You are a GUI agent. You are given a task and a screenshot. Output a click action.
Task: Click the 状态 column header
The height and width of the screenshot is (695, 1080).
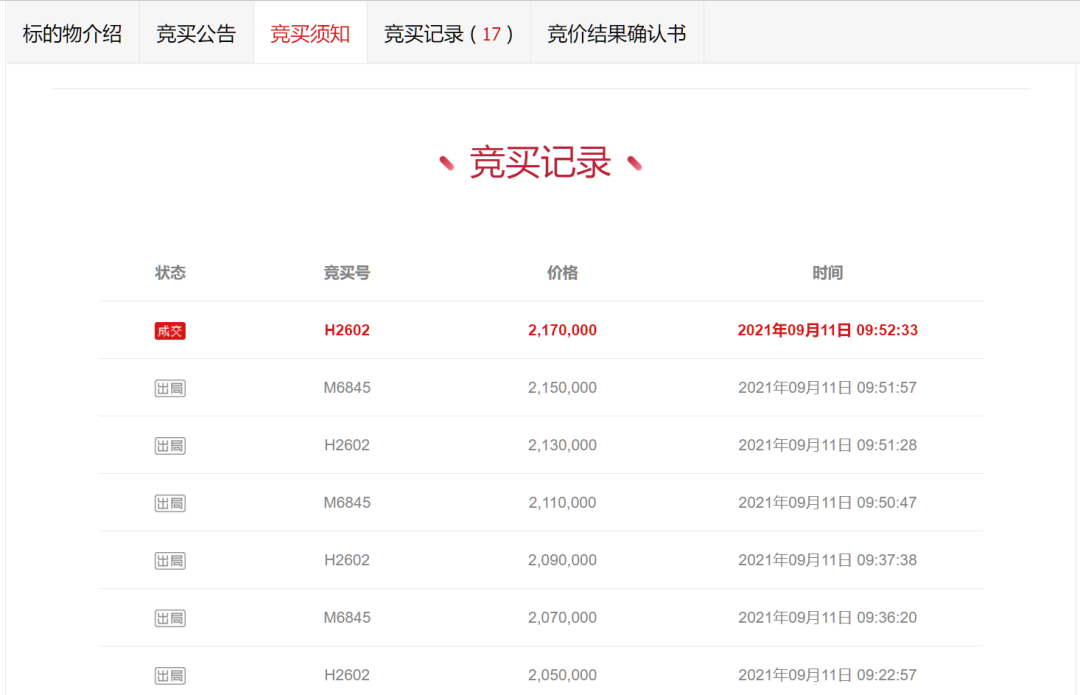click(x=170, y=272)
